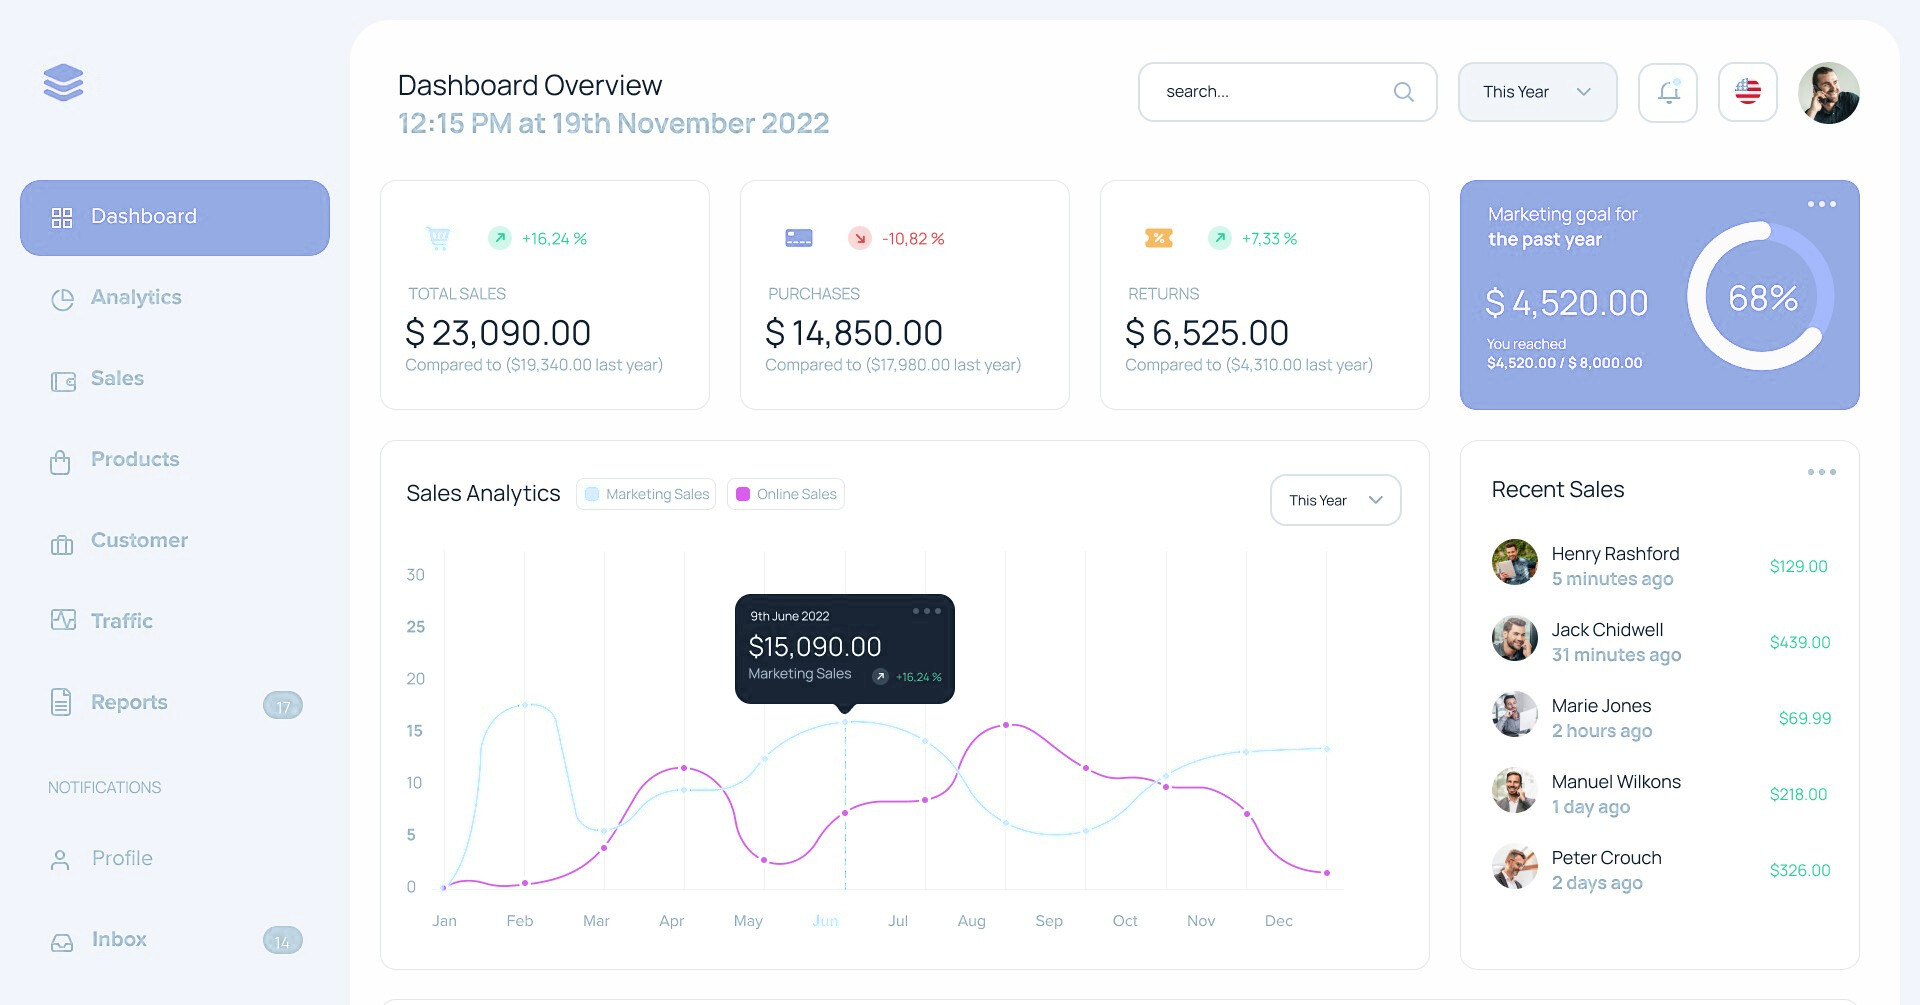The width and height of the screenshot is (1920, 1005).
Task: Open the Inbox in sidebar
Action: [x=119, y=940]
